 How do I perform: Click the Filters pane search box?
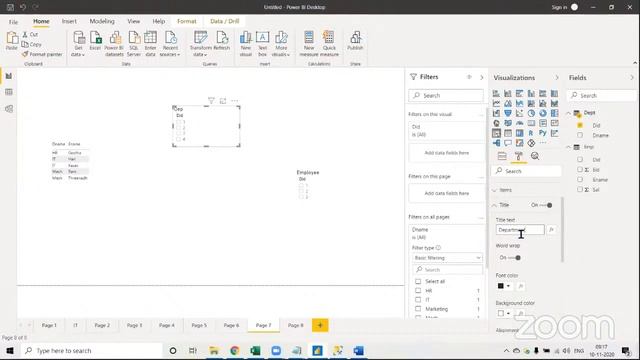pos(446,96)
